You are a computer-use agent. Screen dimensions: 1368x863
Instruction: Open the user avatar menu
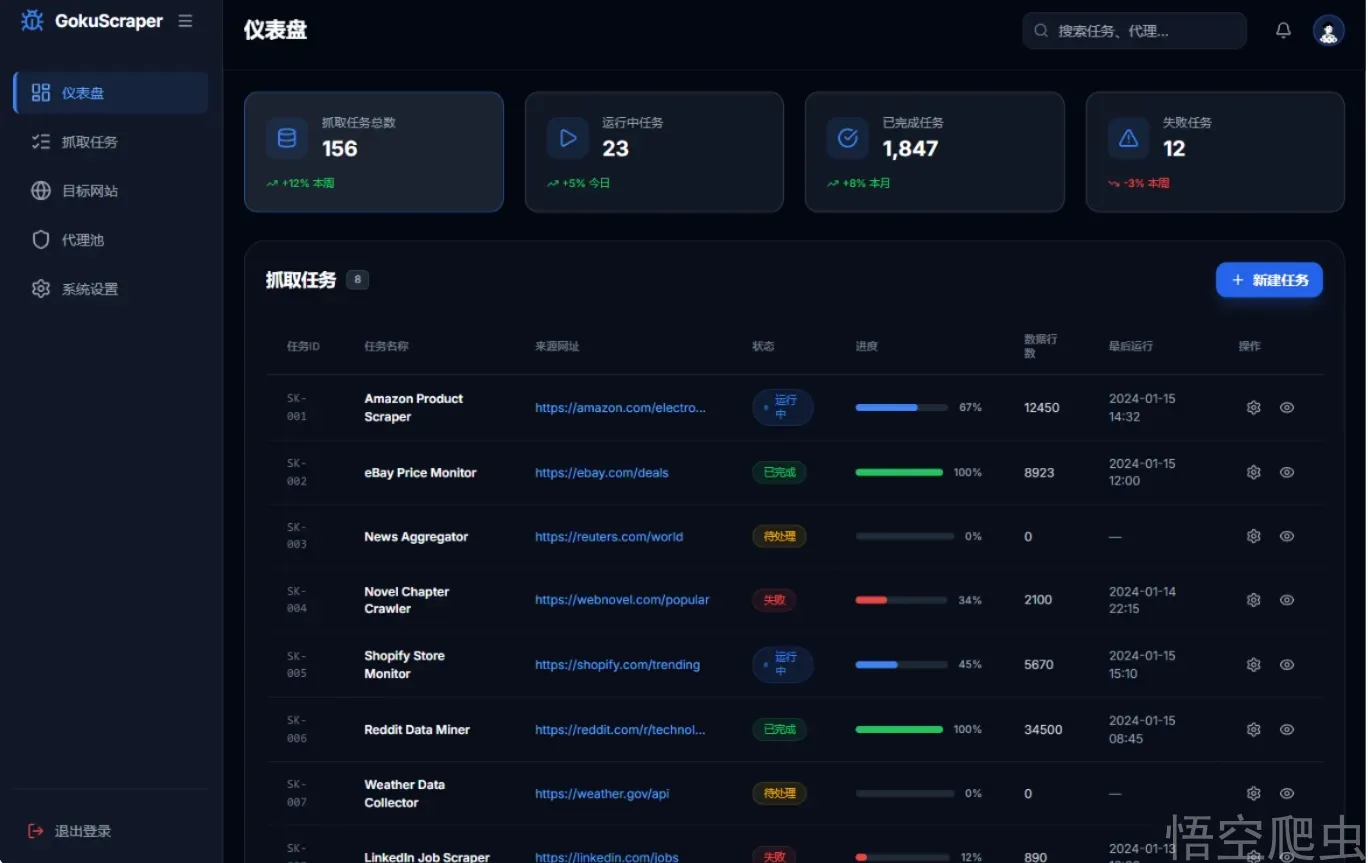click(1328, 31)
